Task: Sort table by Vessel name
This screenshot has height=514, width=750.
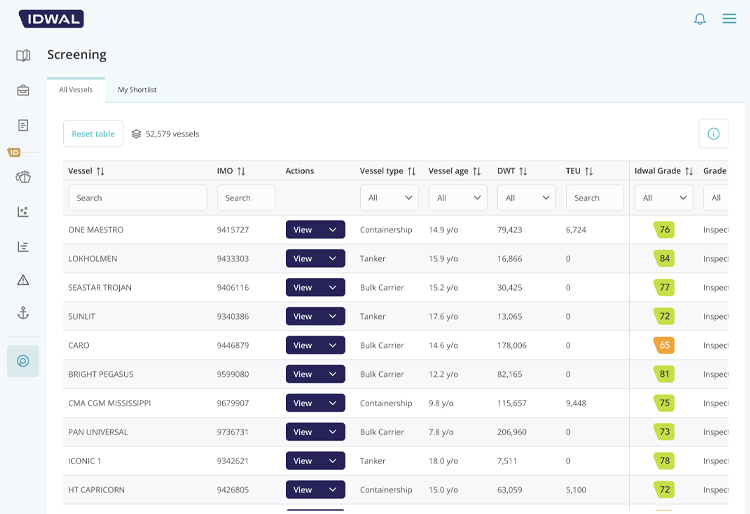Action: click(x=100, y=172)
